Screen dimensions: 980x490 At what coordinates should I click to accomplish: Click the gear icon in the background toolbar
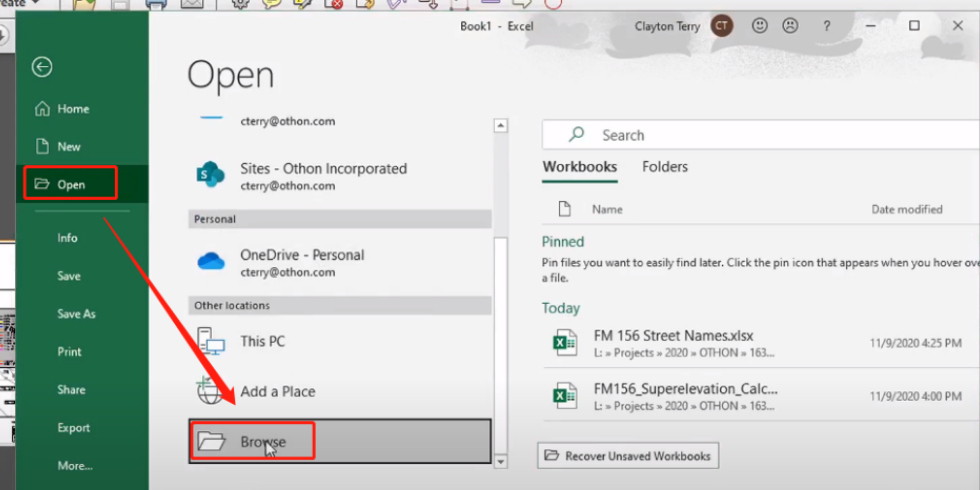point(240,4)
